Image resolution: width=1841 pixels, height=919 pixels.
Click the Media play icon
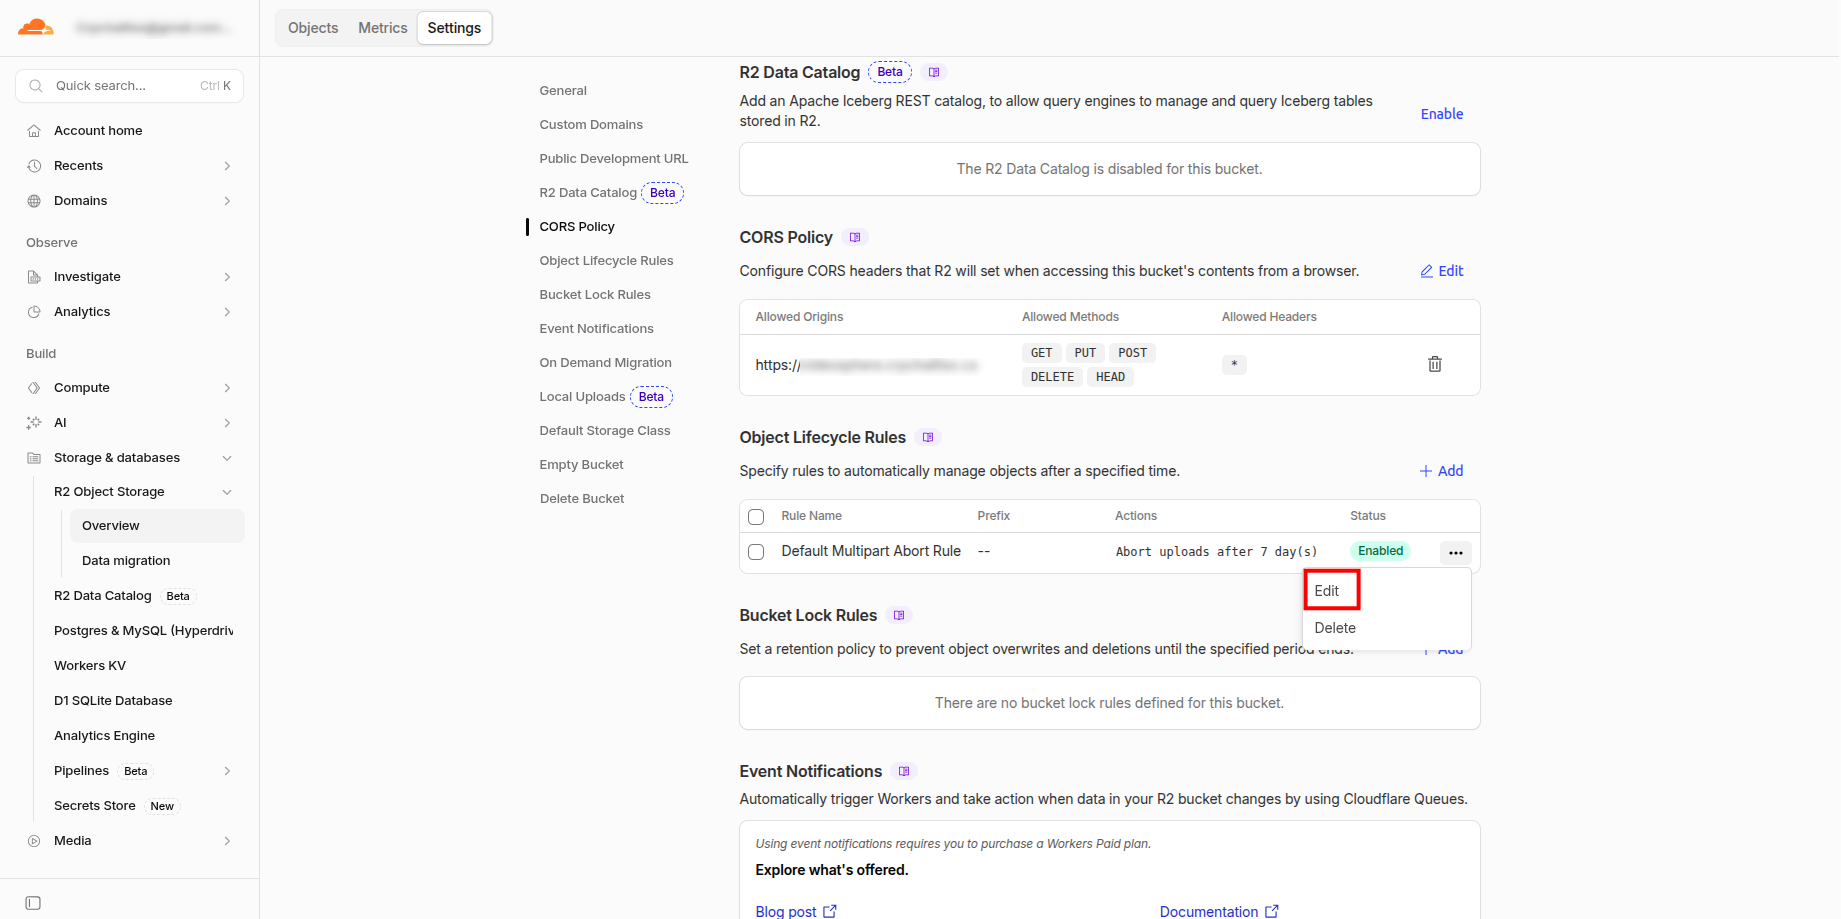(x=34, y=841)
